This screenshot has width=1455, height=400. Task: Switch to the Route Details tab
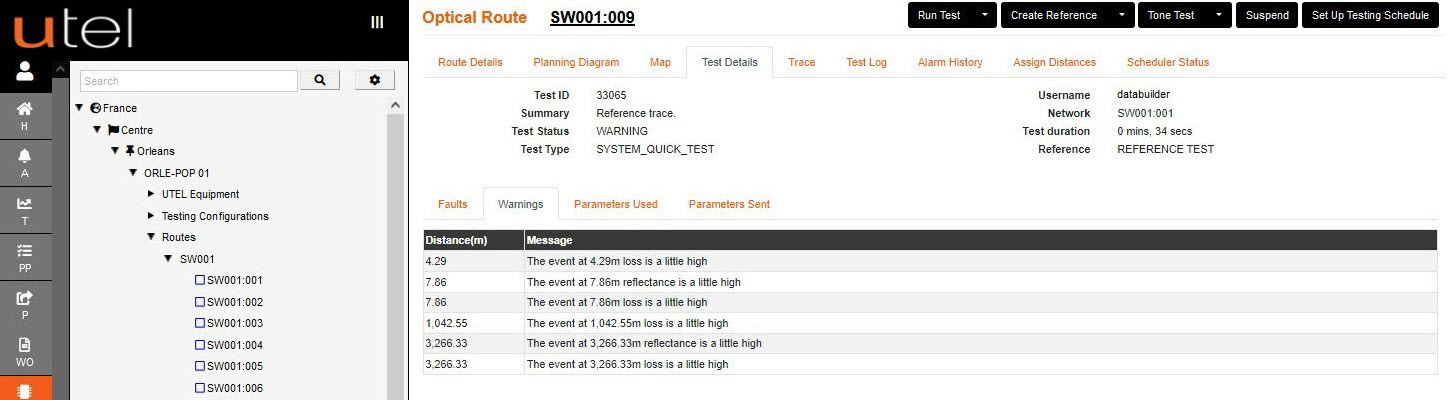pyautogui.click(x=470, y=62)
